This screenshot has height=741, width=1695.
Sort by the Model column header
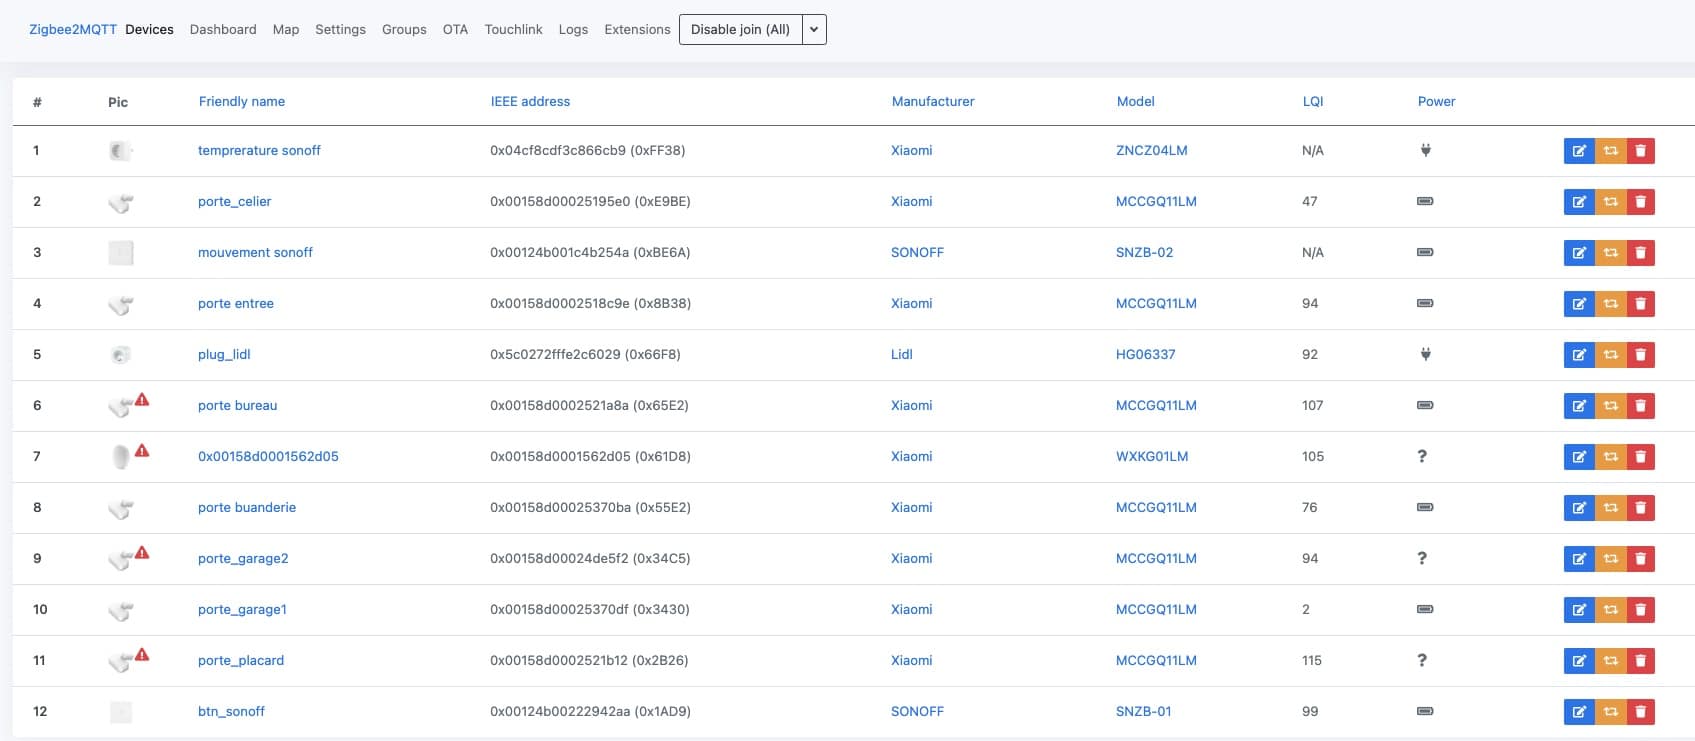click(x=1135, y=101)
